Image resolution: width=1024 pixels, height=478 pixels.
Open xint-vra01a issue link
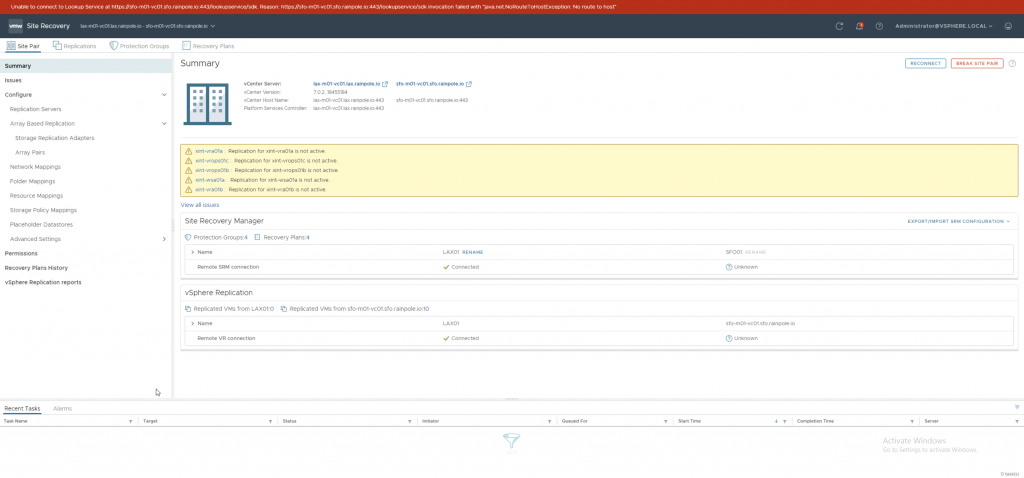[209, 151]
